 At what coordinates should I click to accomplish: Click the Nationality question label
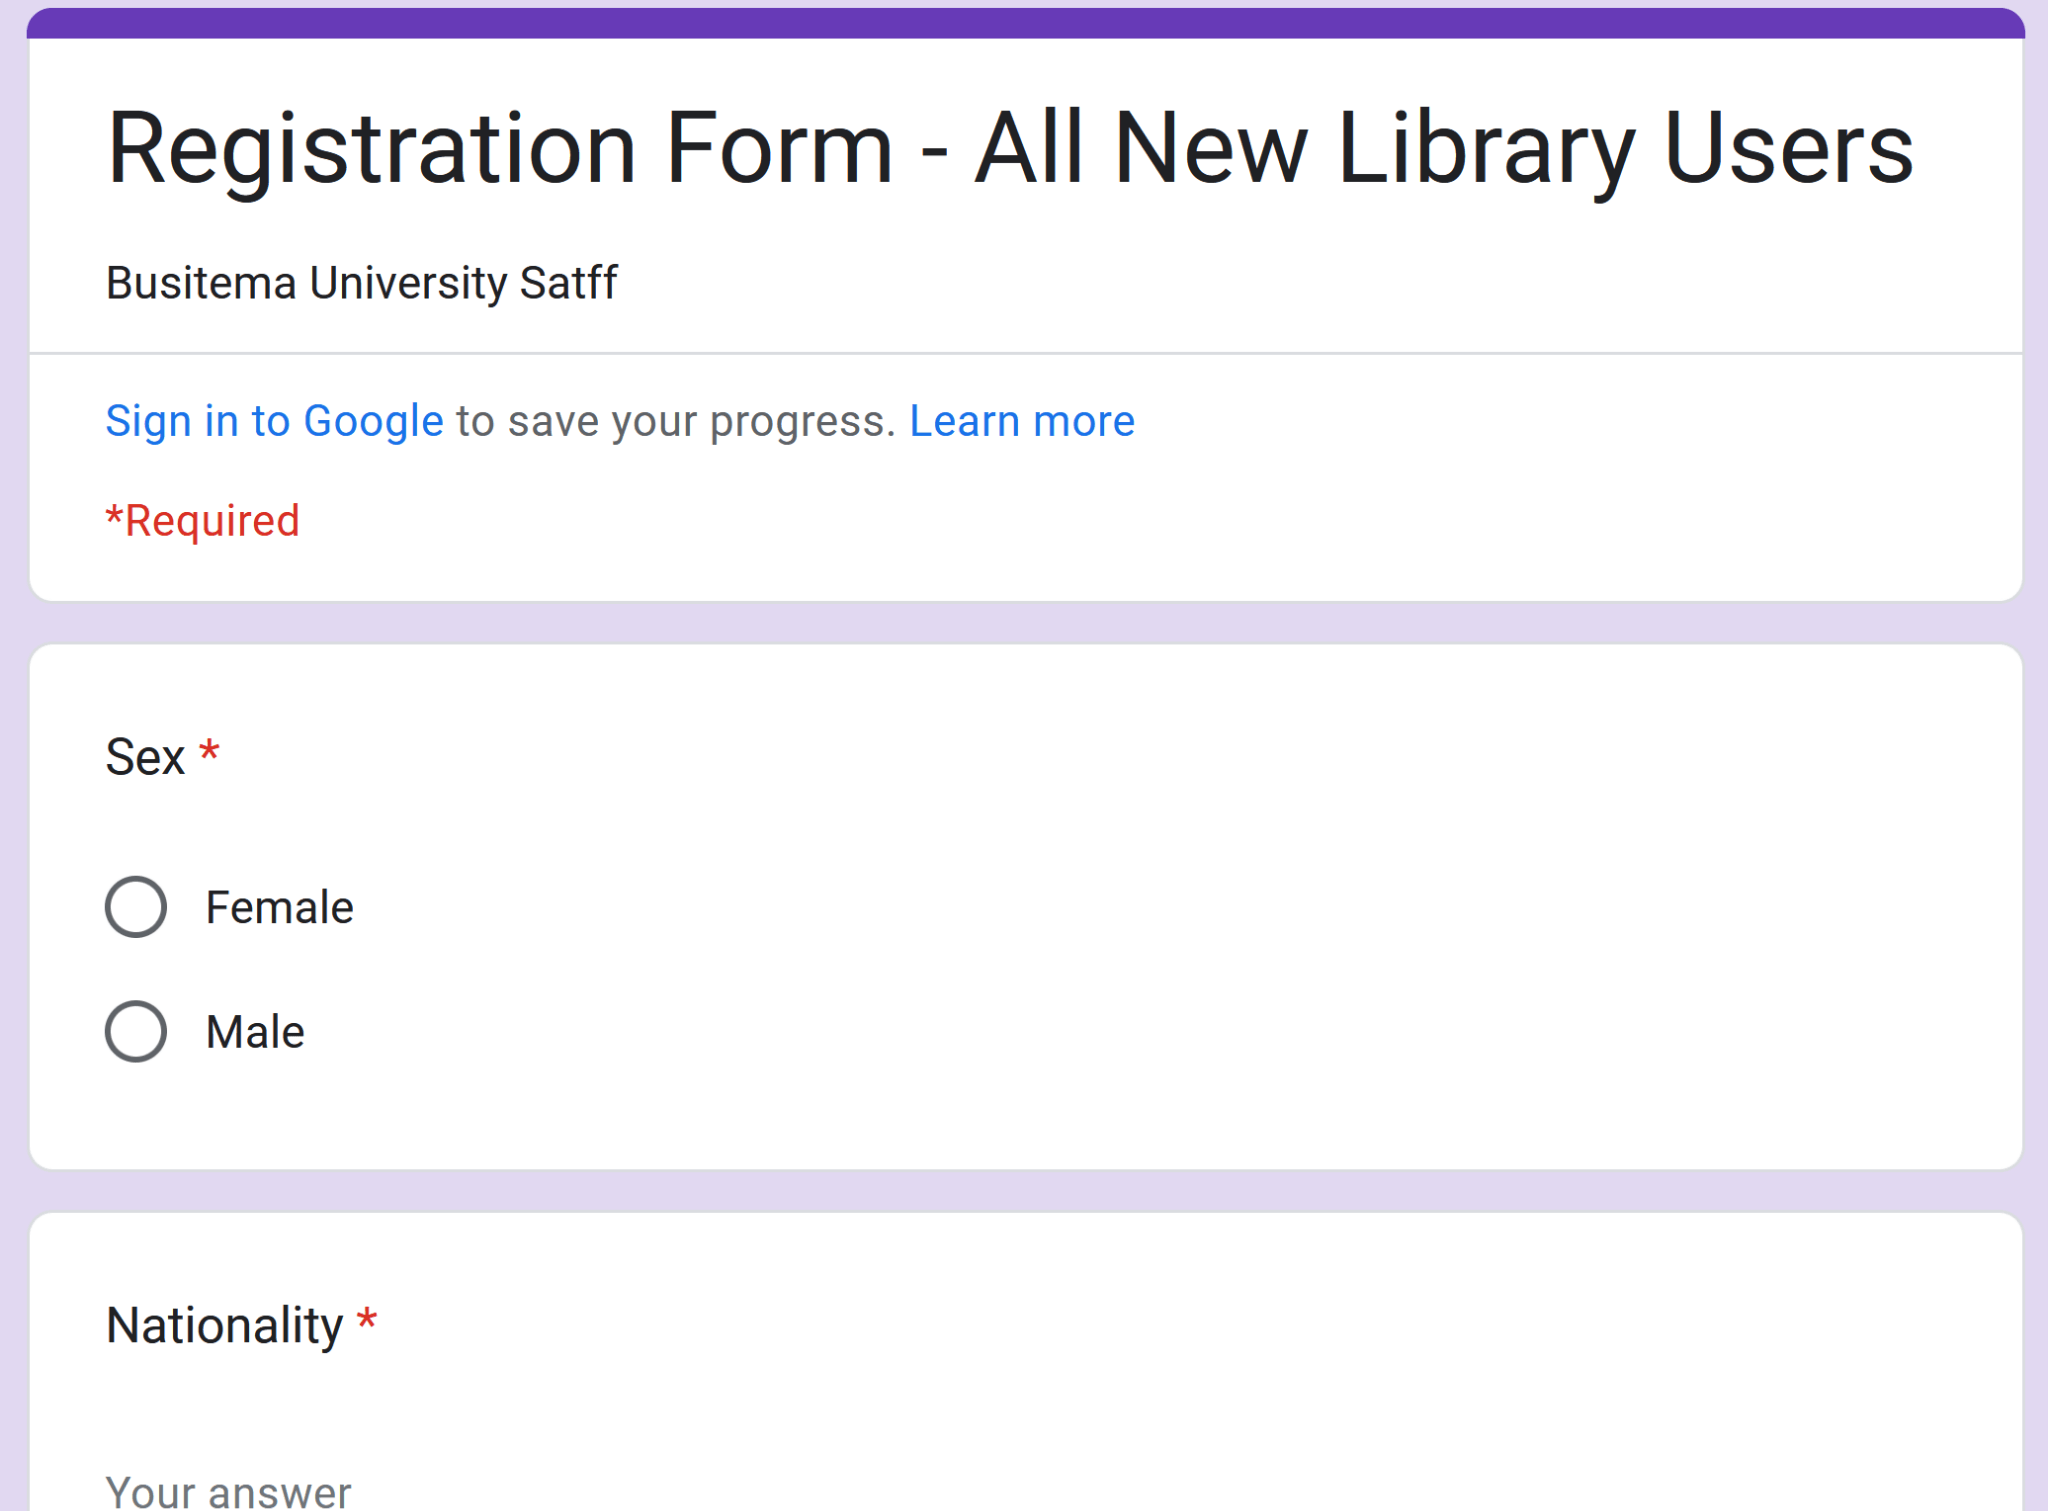(224, 1326)
